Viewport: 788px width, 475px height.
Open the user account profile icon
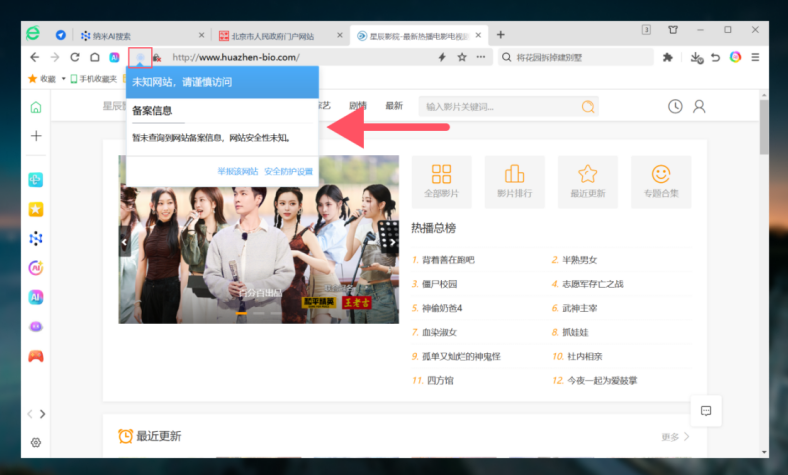[699, 106]
